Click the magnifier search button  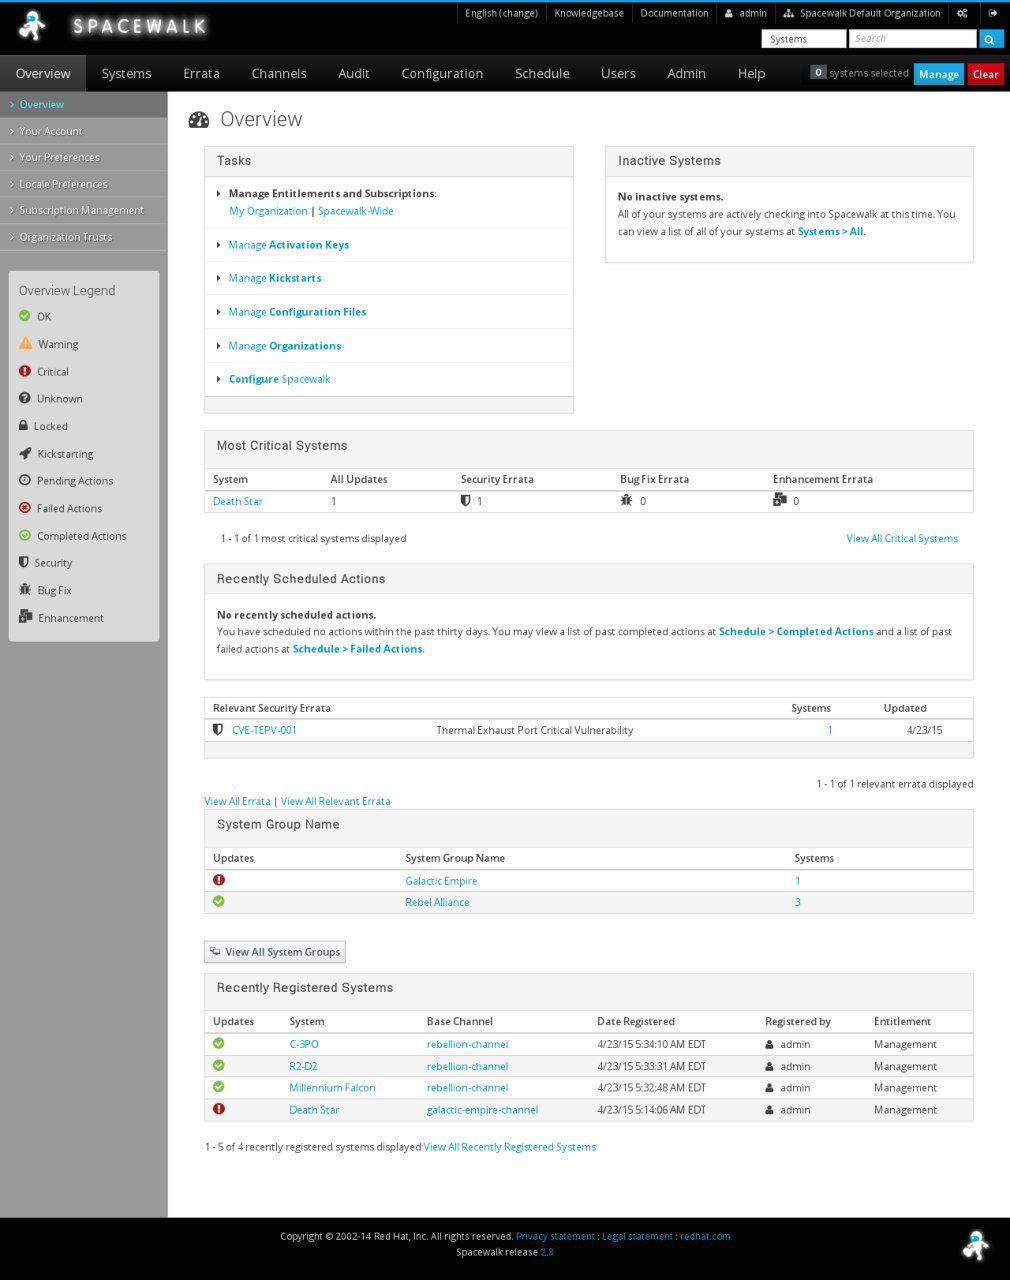(x=990, y=39)
